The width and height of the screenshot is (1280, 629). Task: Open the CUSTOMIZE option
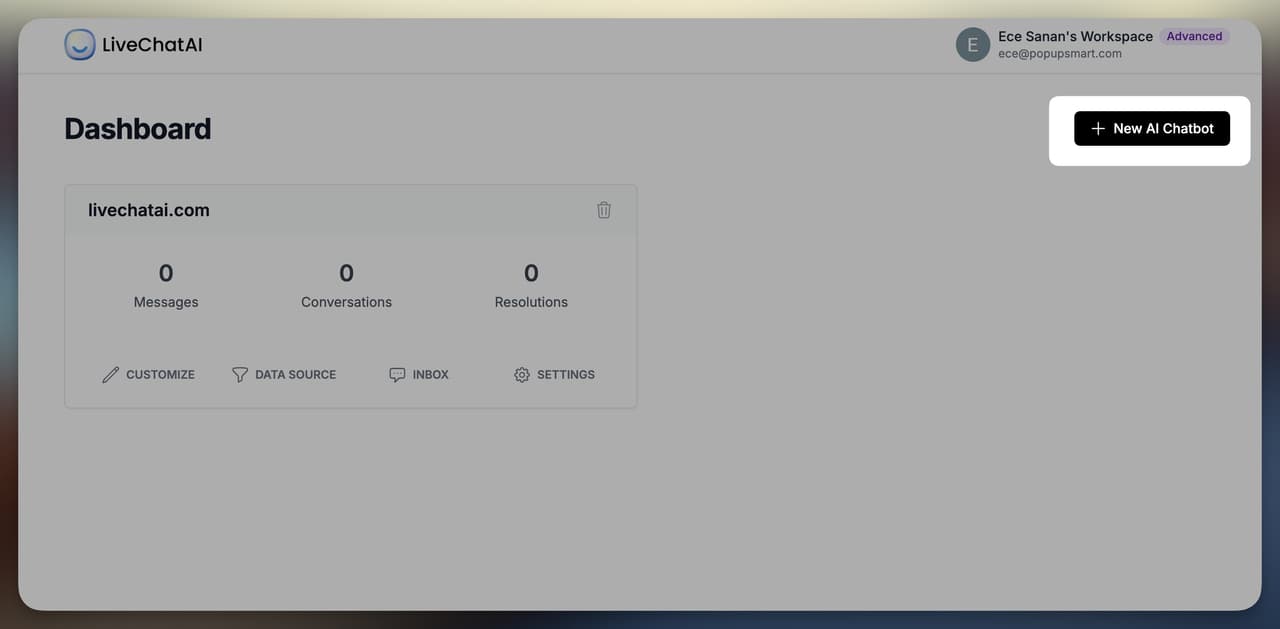click(149, 374)
